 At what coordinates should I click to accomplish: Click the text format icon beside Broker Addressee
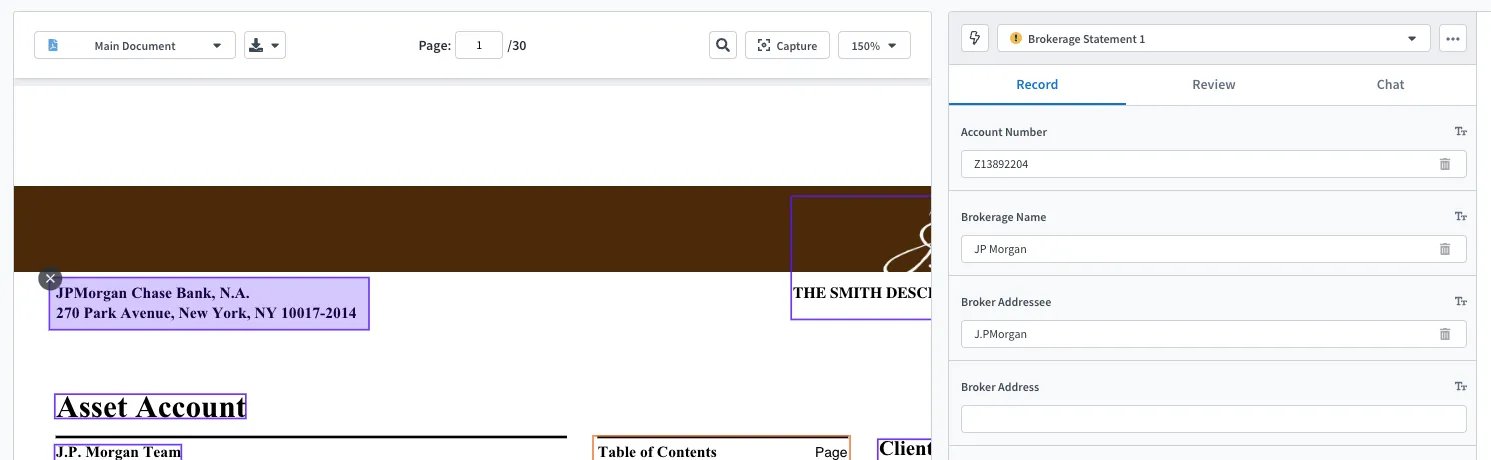coord(1460,302)
